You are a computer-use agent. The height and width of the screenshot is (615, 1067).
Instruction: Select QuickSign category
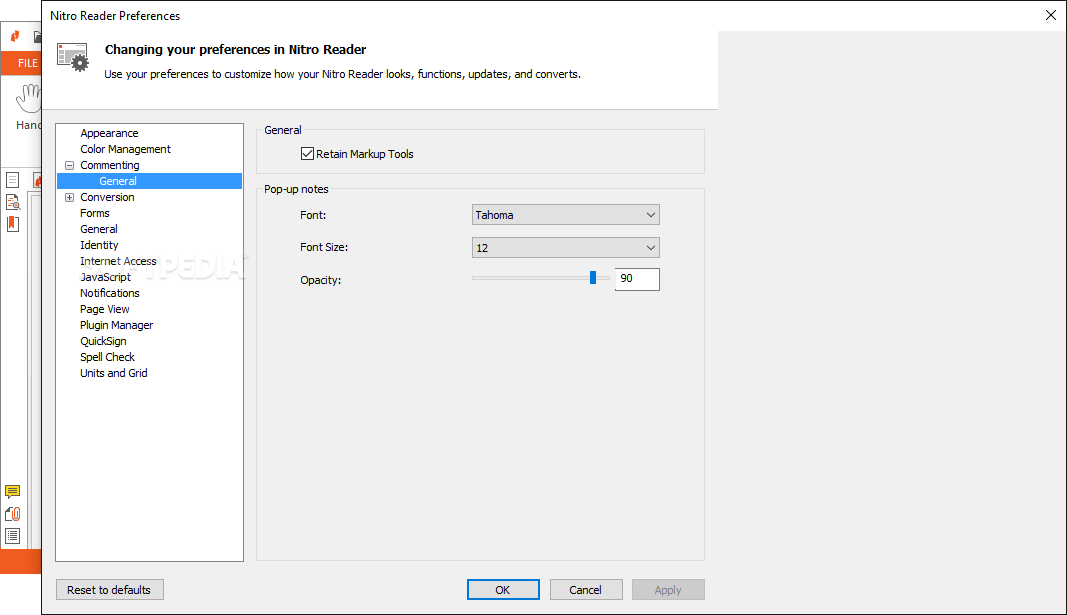point(103,341)
